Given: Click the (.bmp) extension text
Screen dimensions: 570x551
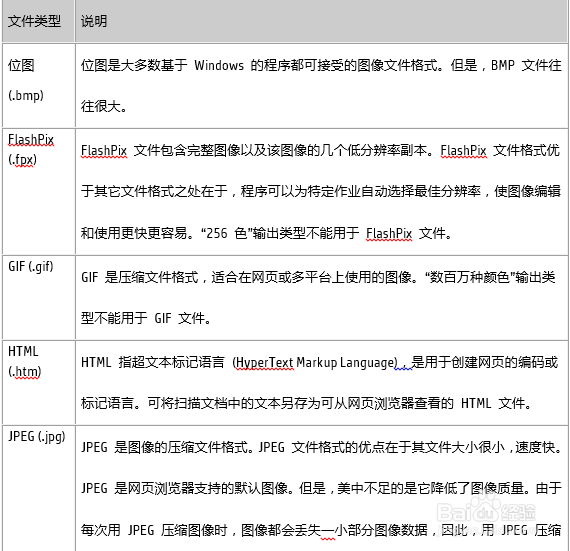Looking at the screenshot, I should point(26,96).
